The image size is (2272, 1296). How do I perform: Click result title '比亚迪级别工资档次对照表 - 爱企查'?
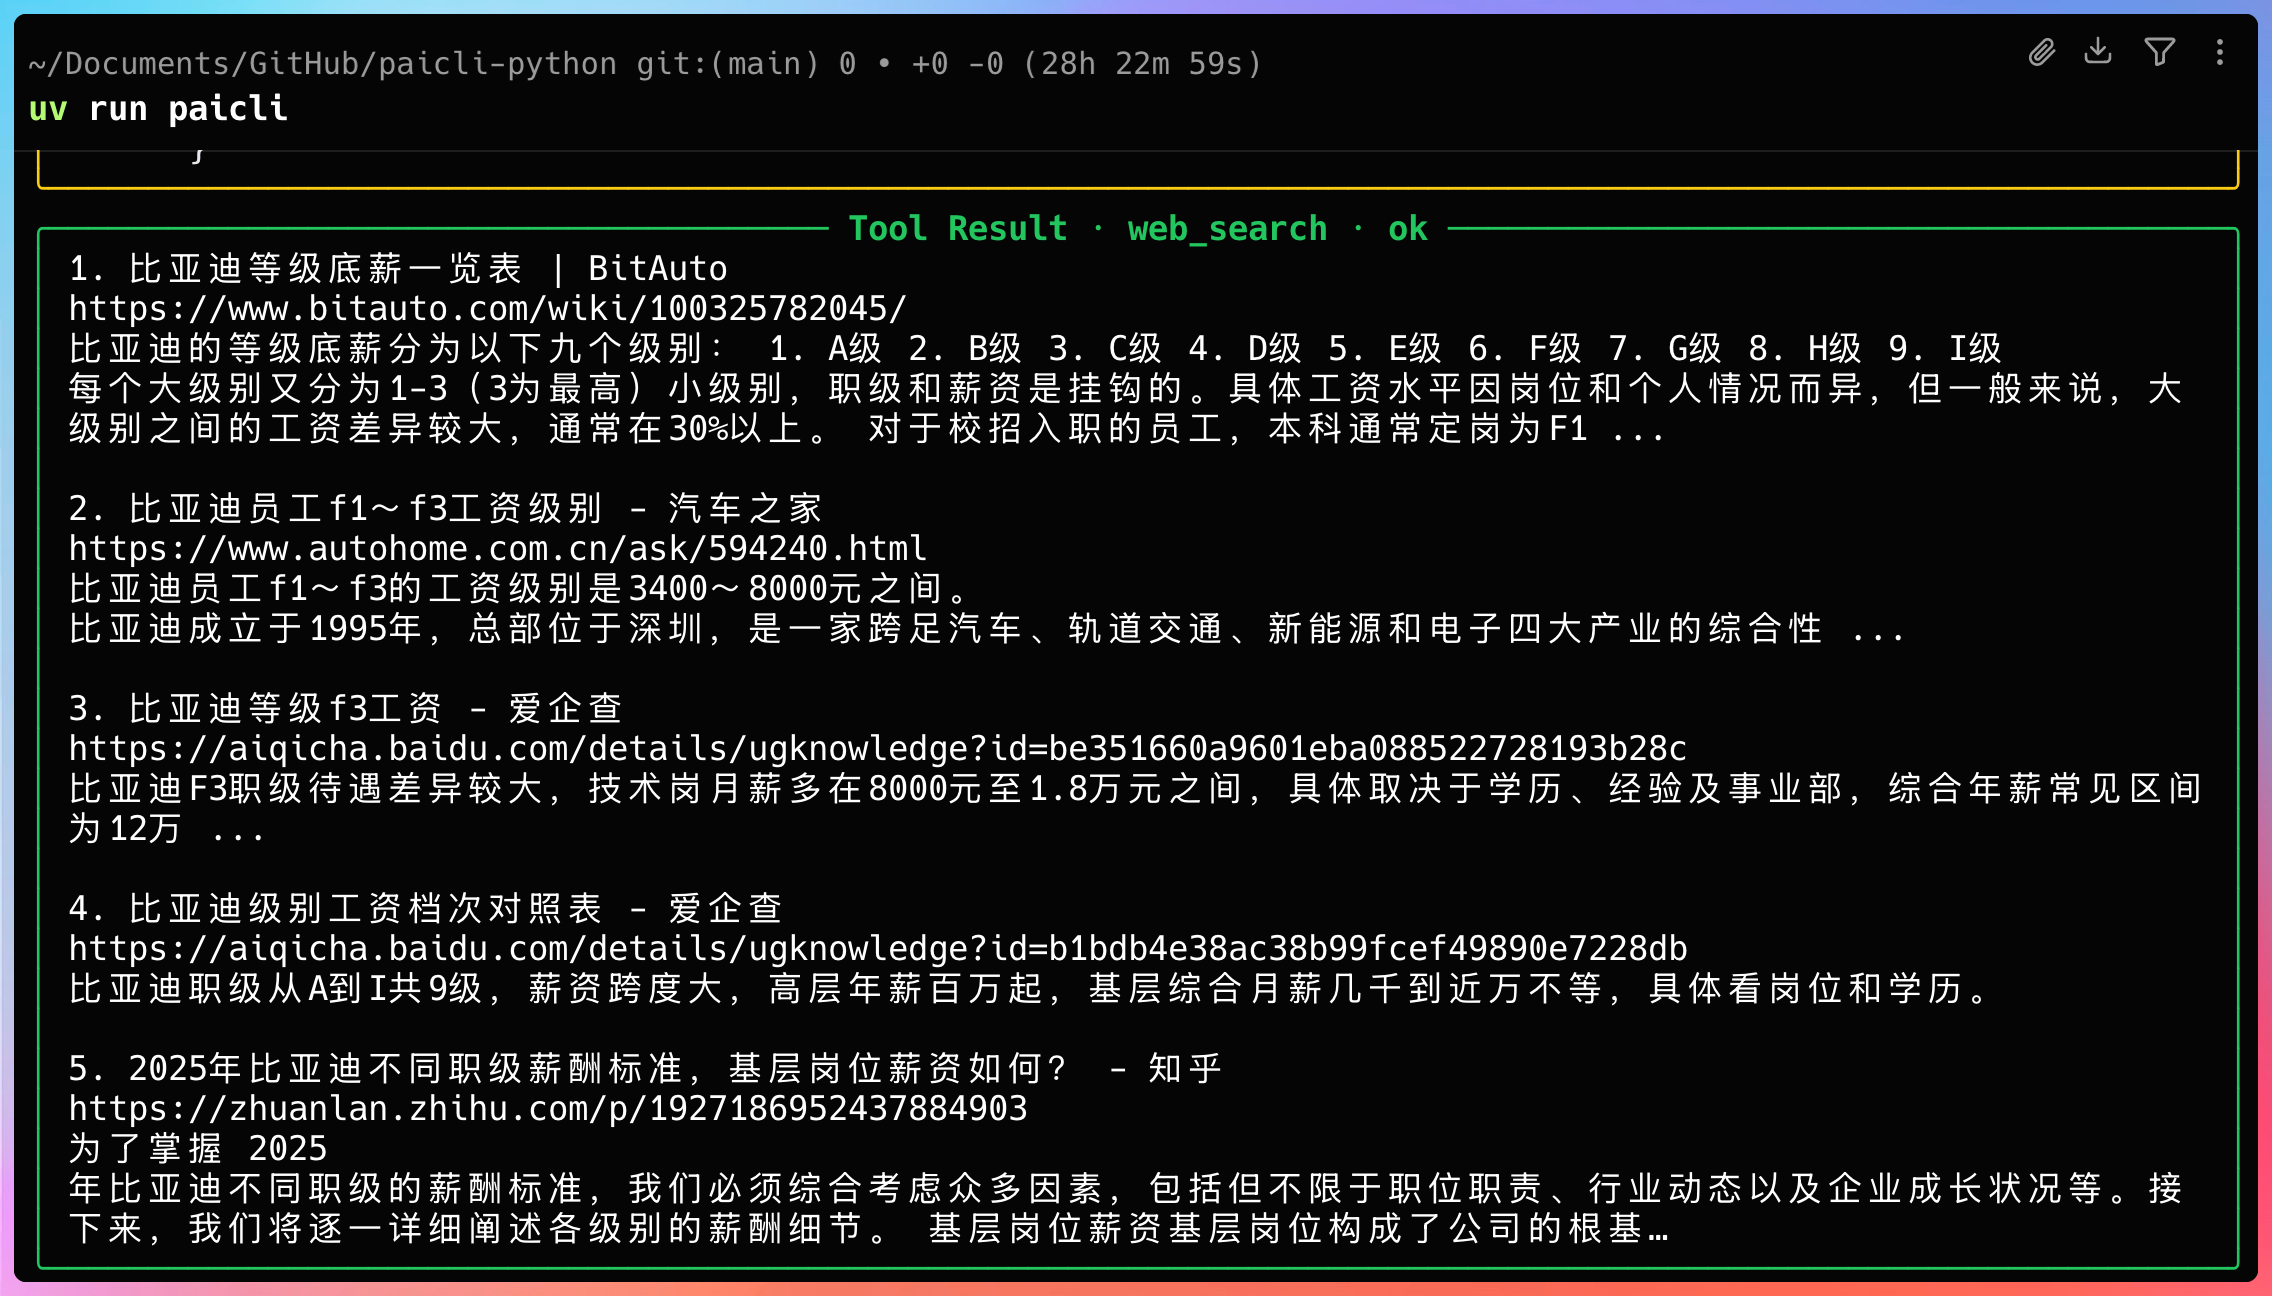(x=426, y=908)
